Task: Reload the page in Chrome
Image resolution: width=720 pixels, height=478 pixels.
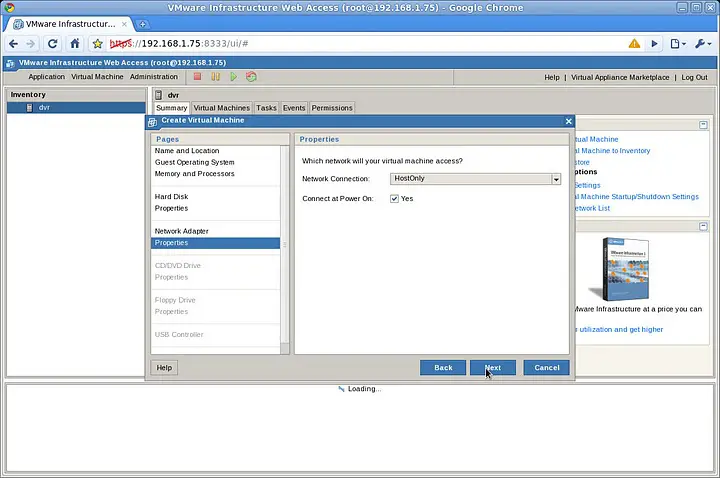Action: 52,44
